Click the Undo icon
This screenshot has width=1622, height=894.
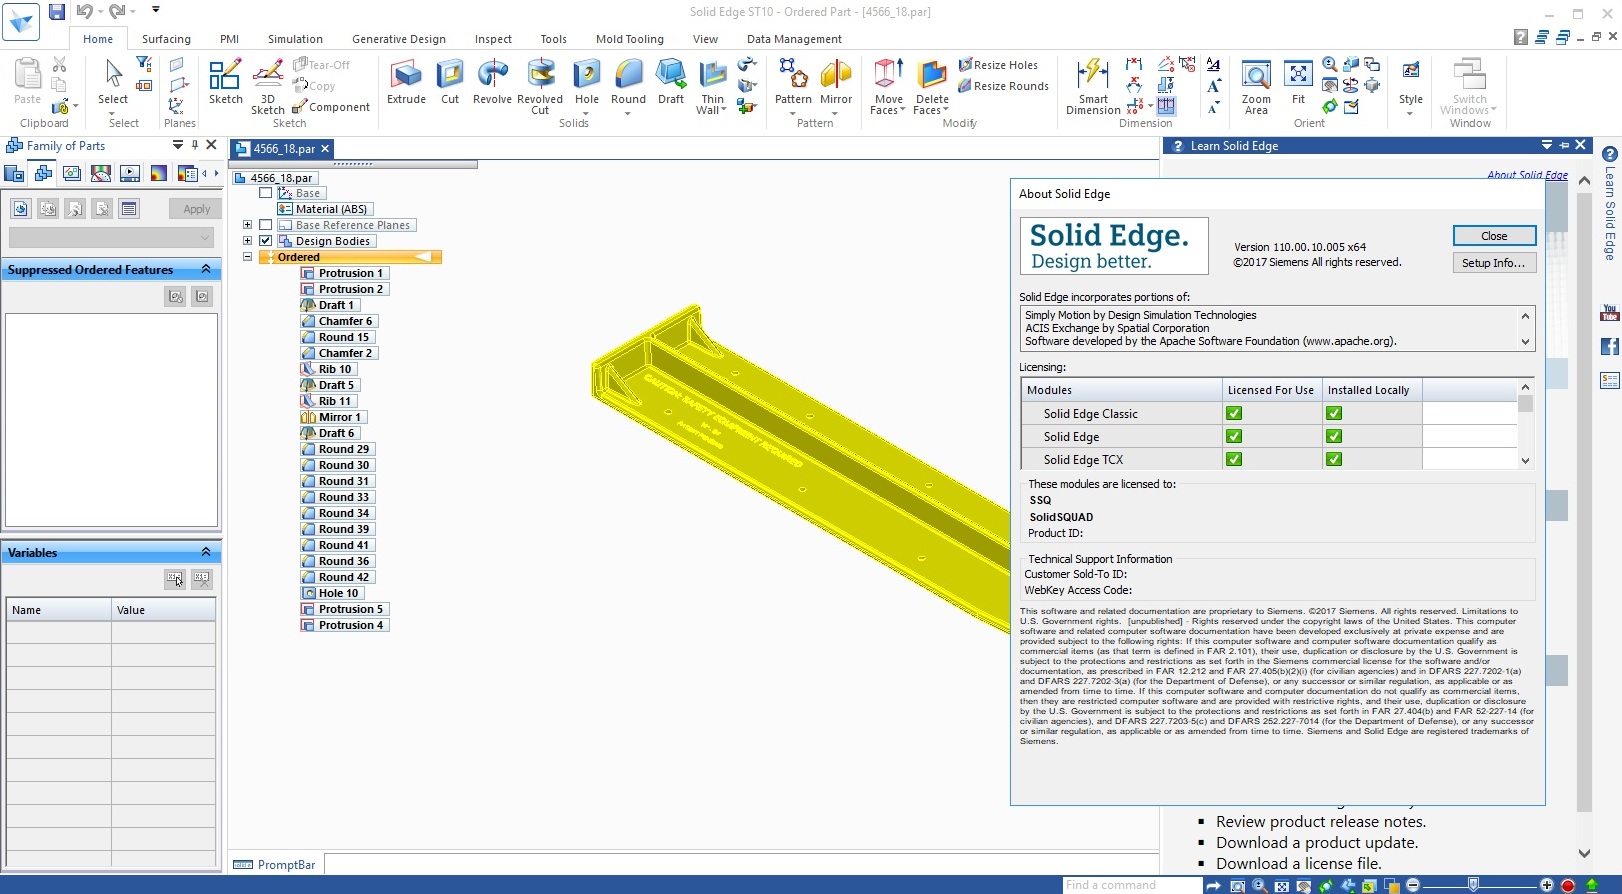84,11
